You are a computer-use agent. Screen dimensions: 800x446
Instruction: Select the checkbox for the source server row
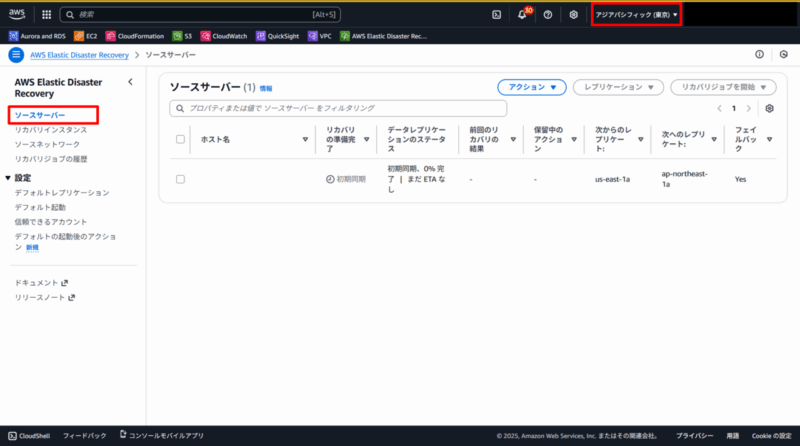pos(180,179)
